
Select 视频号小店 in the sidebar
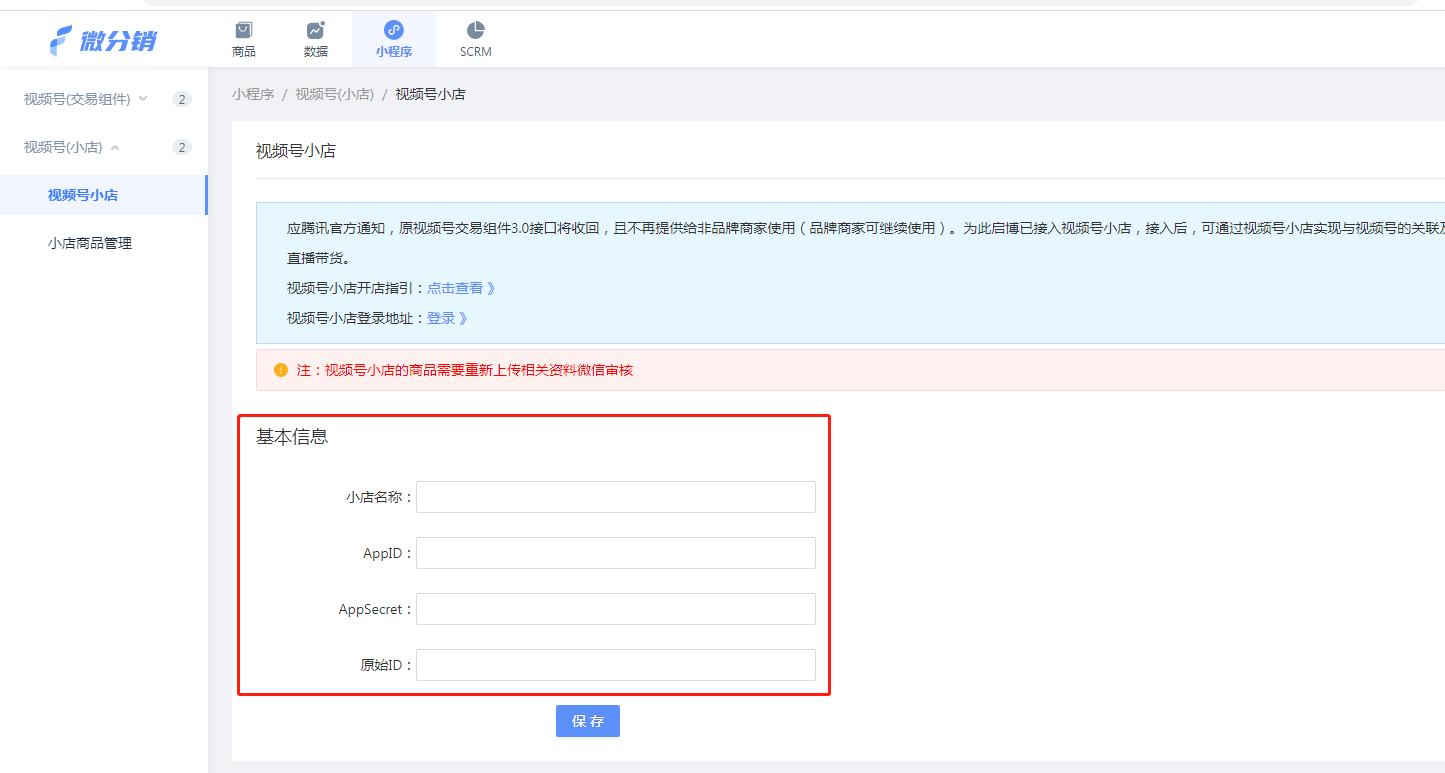pos(83,195)
